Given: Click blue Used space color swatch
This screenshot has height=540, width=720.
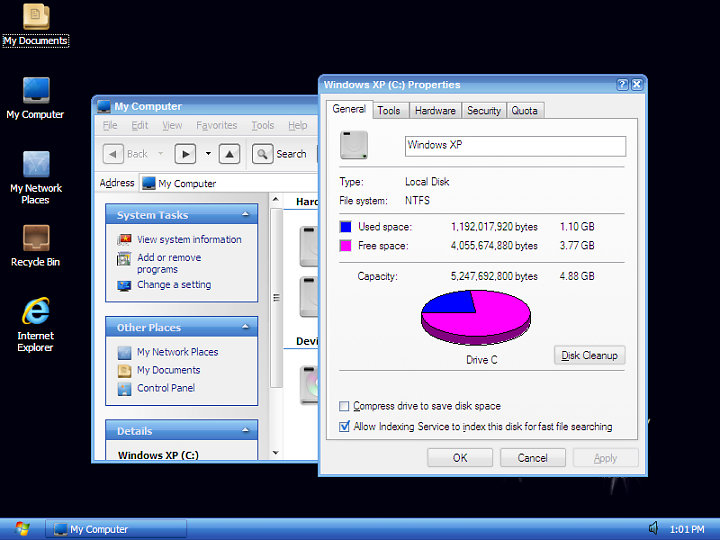Looking at the screenshot, I should click(x=345, y=227).
